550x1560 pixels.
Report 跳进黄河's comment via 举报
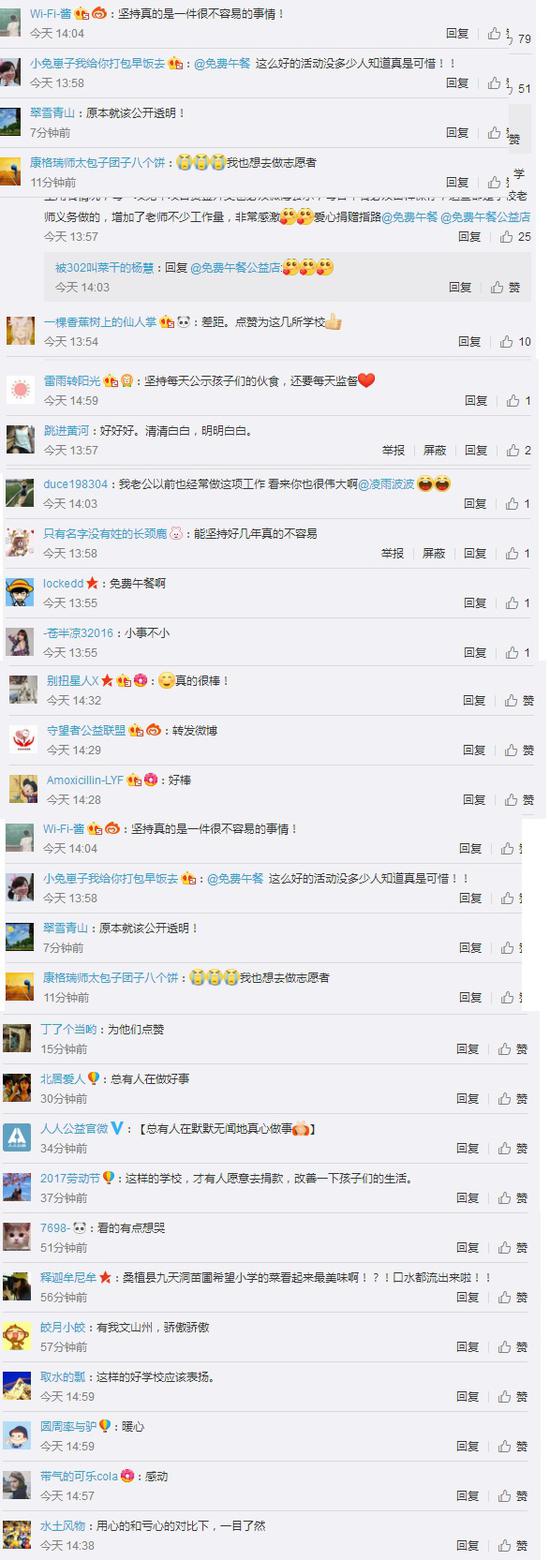click(393, 451)
